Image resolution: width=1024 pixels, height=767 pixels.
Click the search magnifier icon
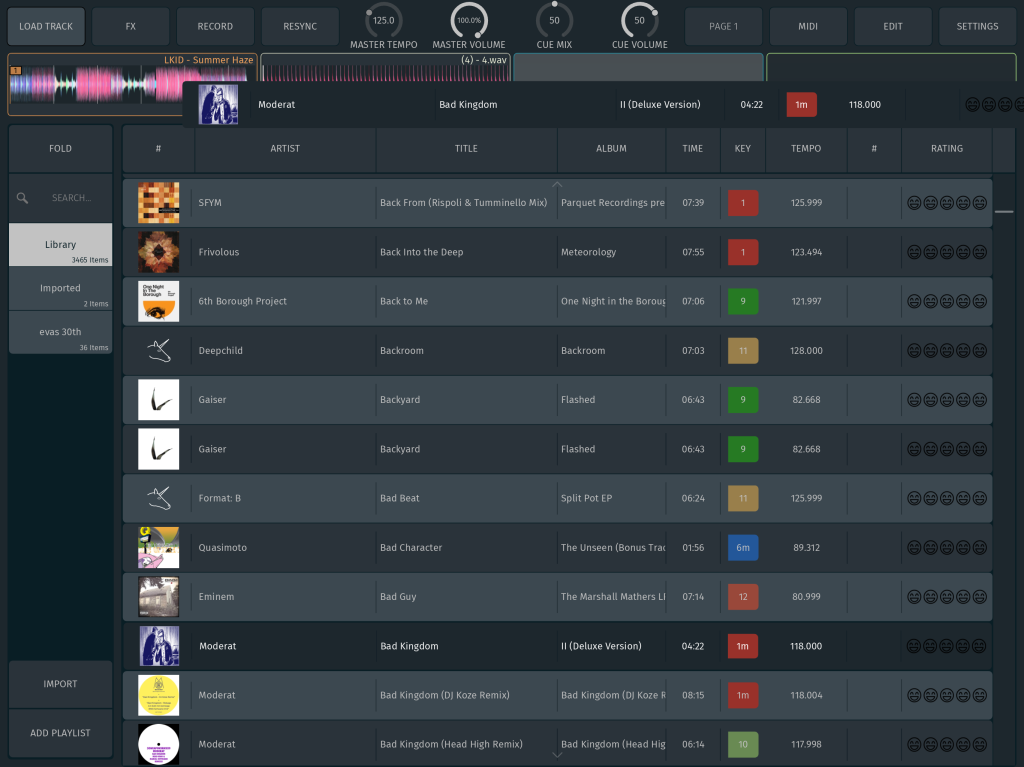[x=23, y=198]
